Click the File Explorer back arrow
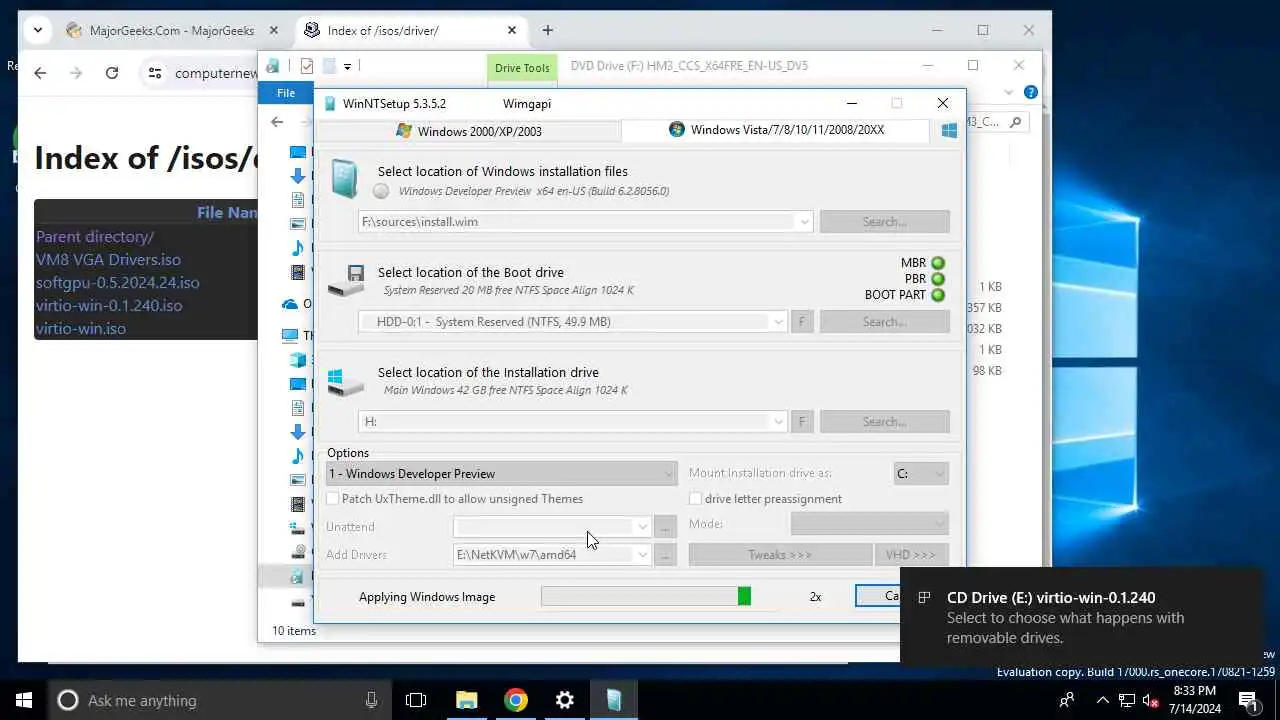 point(277,122)
